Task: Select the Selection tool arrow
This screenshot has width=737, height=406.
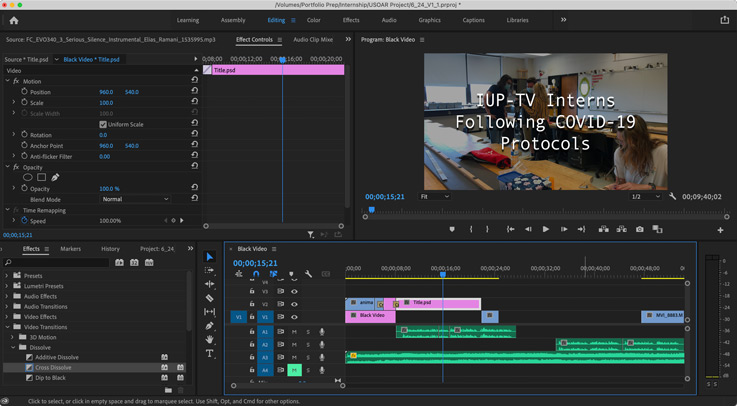Action: pos(210,257)
